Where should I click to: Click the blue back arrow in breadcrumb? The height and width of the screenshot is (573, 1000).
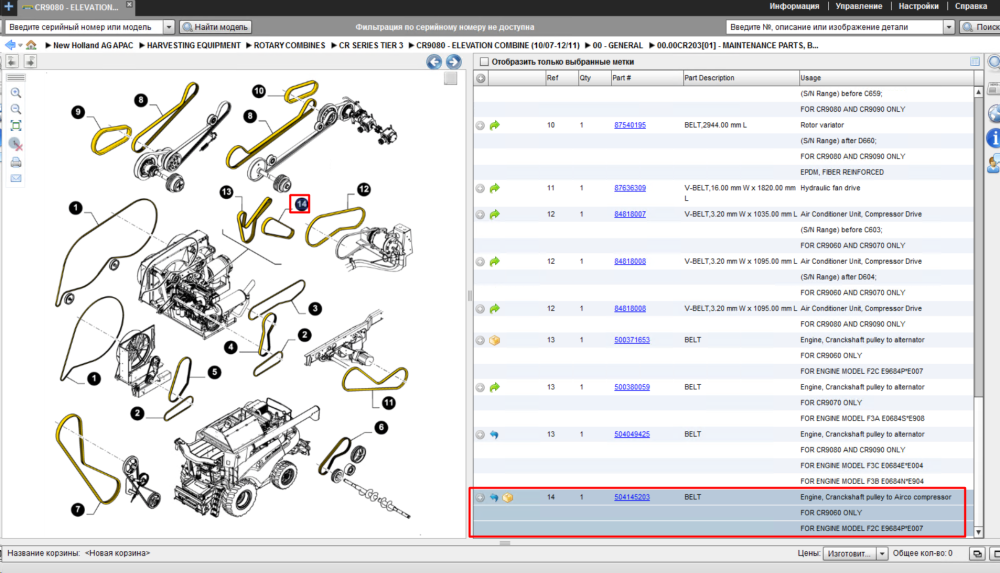tap(10, 45)
